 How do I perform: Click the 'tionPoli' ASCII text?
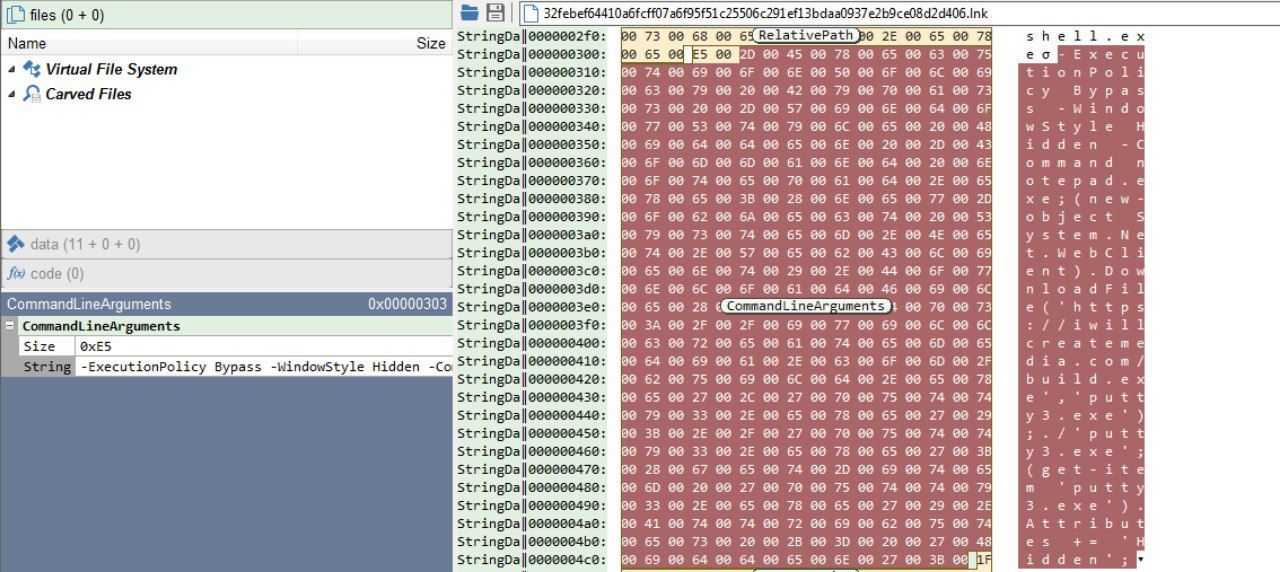[1084, 72]
